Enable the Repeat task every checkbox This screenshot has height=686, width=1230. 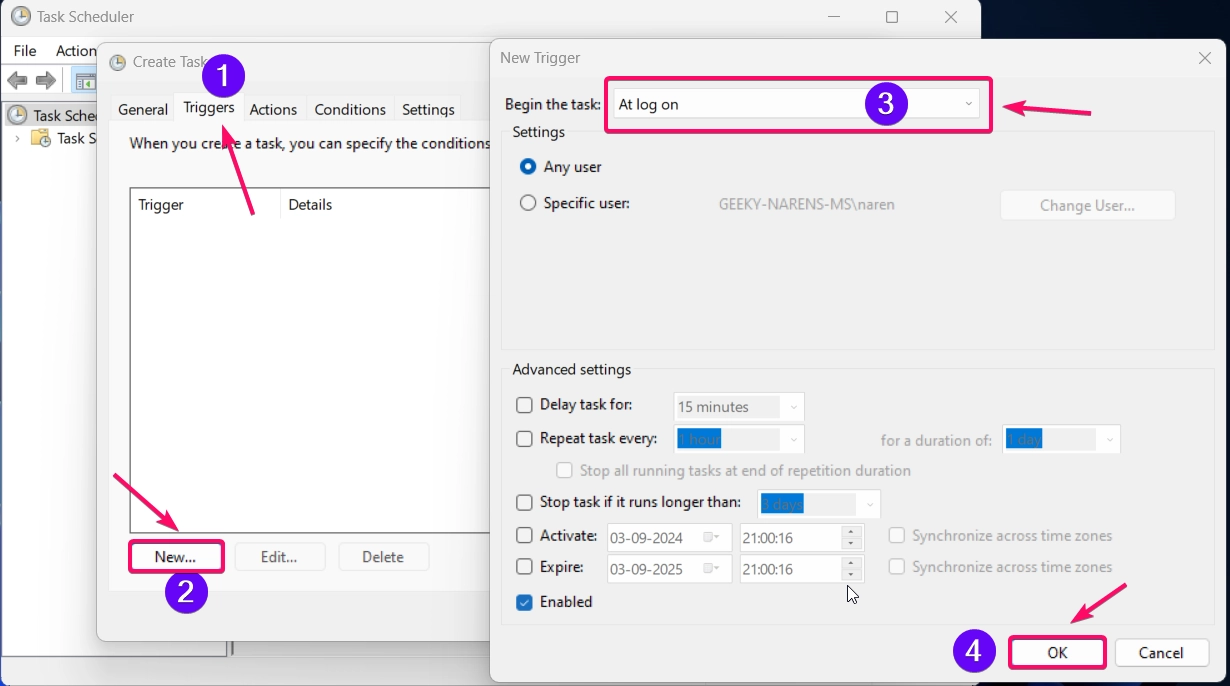[x=524, y=438]
